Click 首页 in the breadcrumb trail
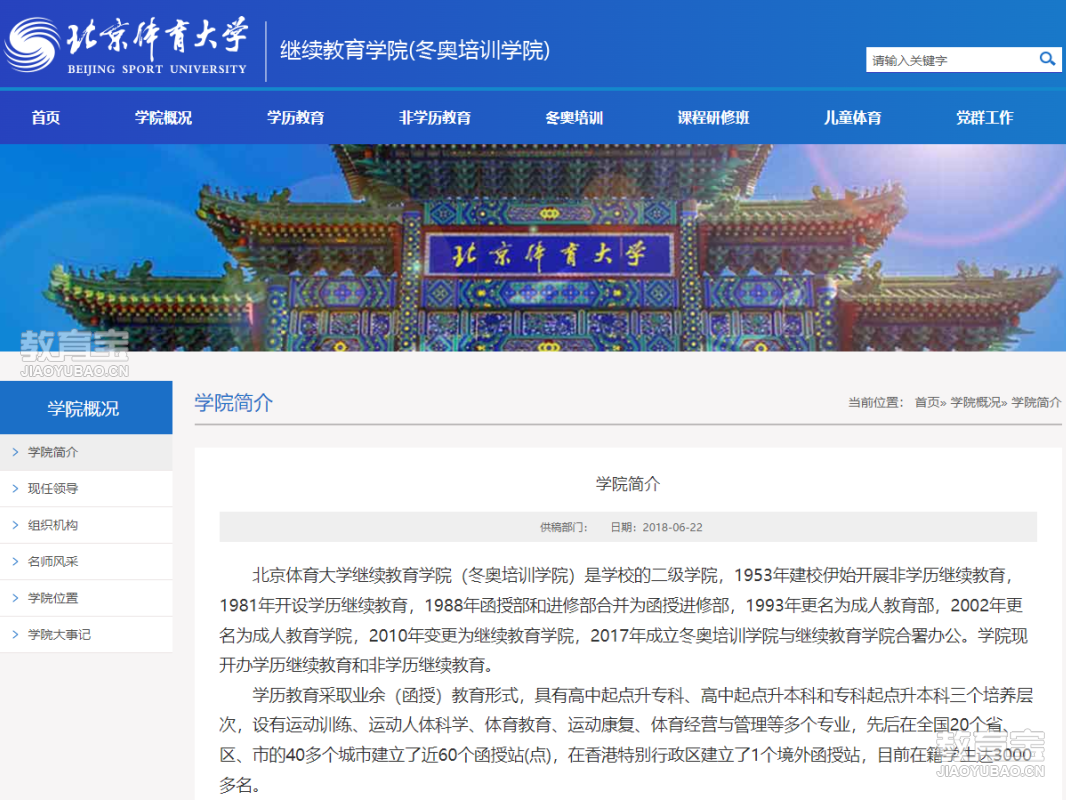Viewport: 1066px width, 800px height. coord(927,402)
